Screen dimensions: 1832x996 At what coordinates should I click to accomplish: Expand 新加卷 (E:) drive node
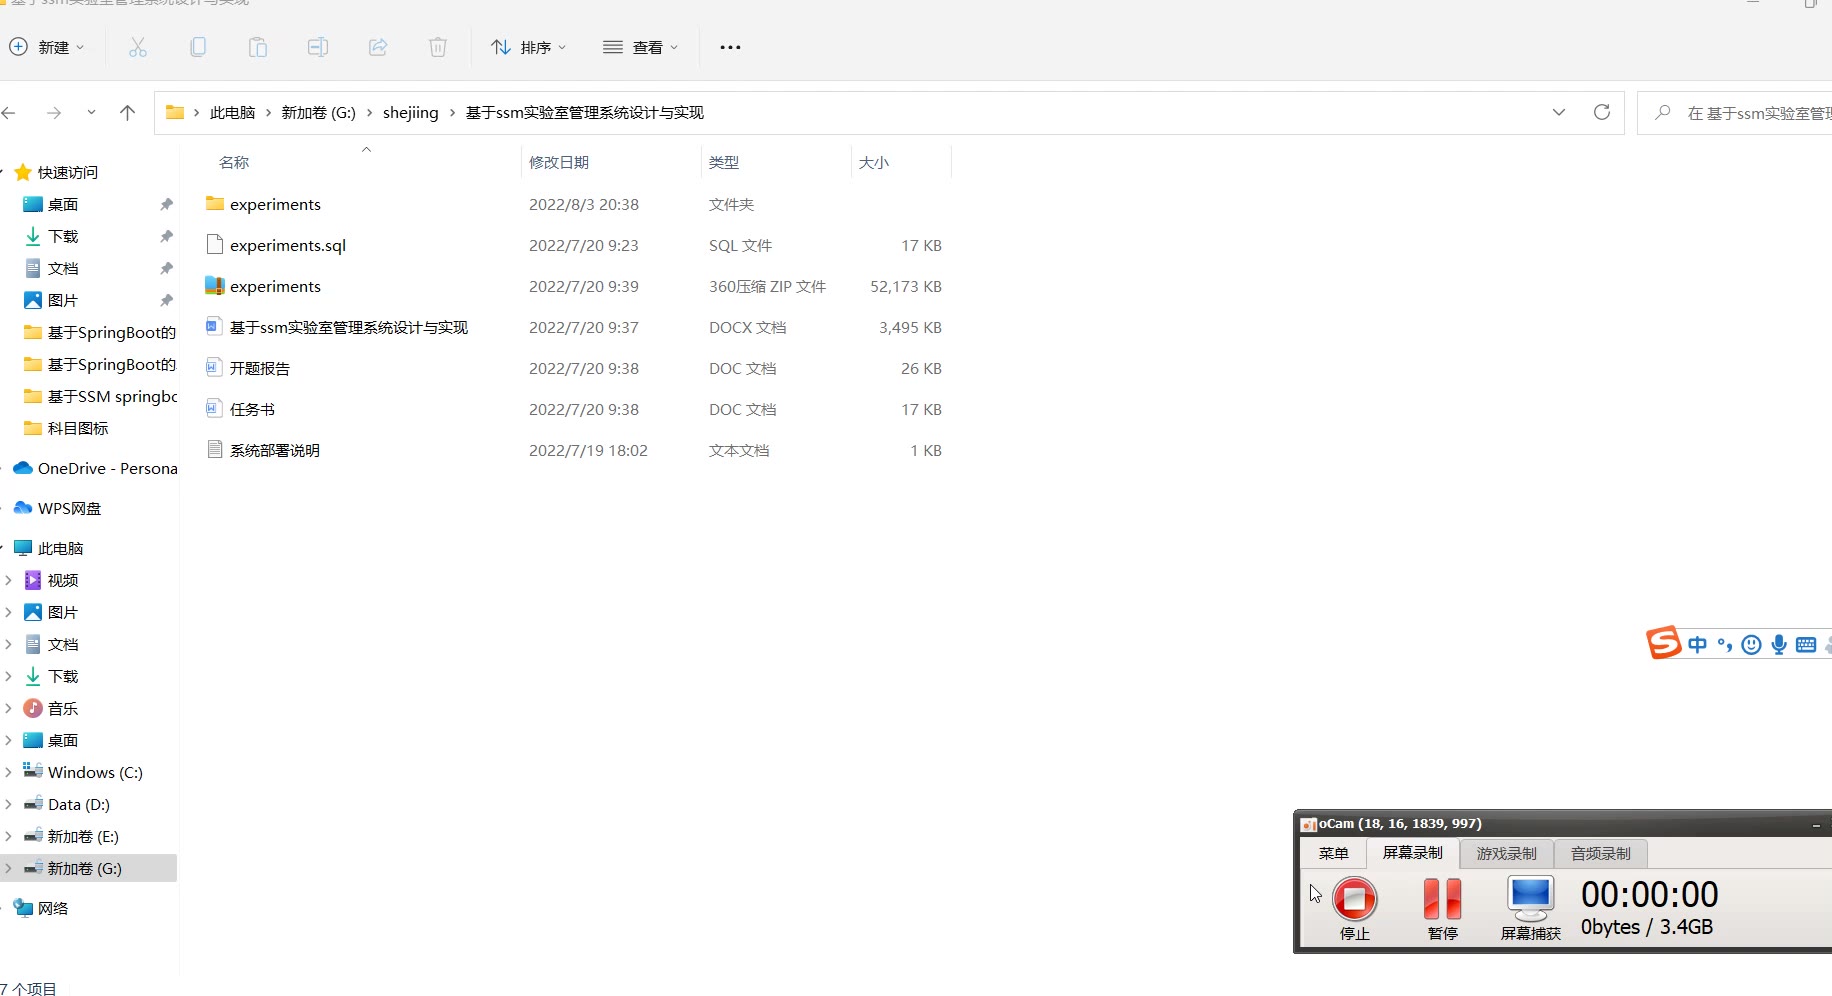click(9, 836)
